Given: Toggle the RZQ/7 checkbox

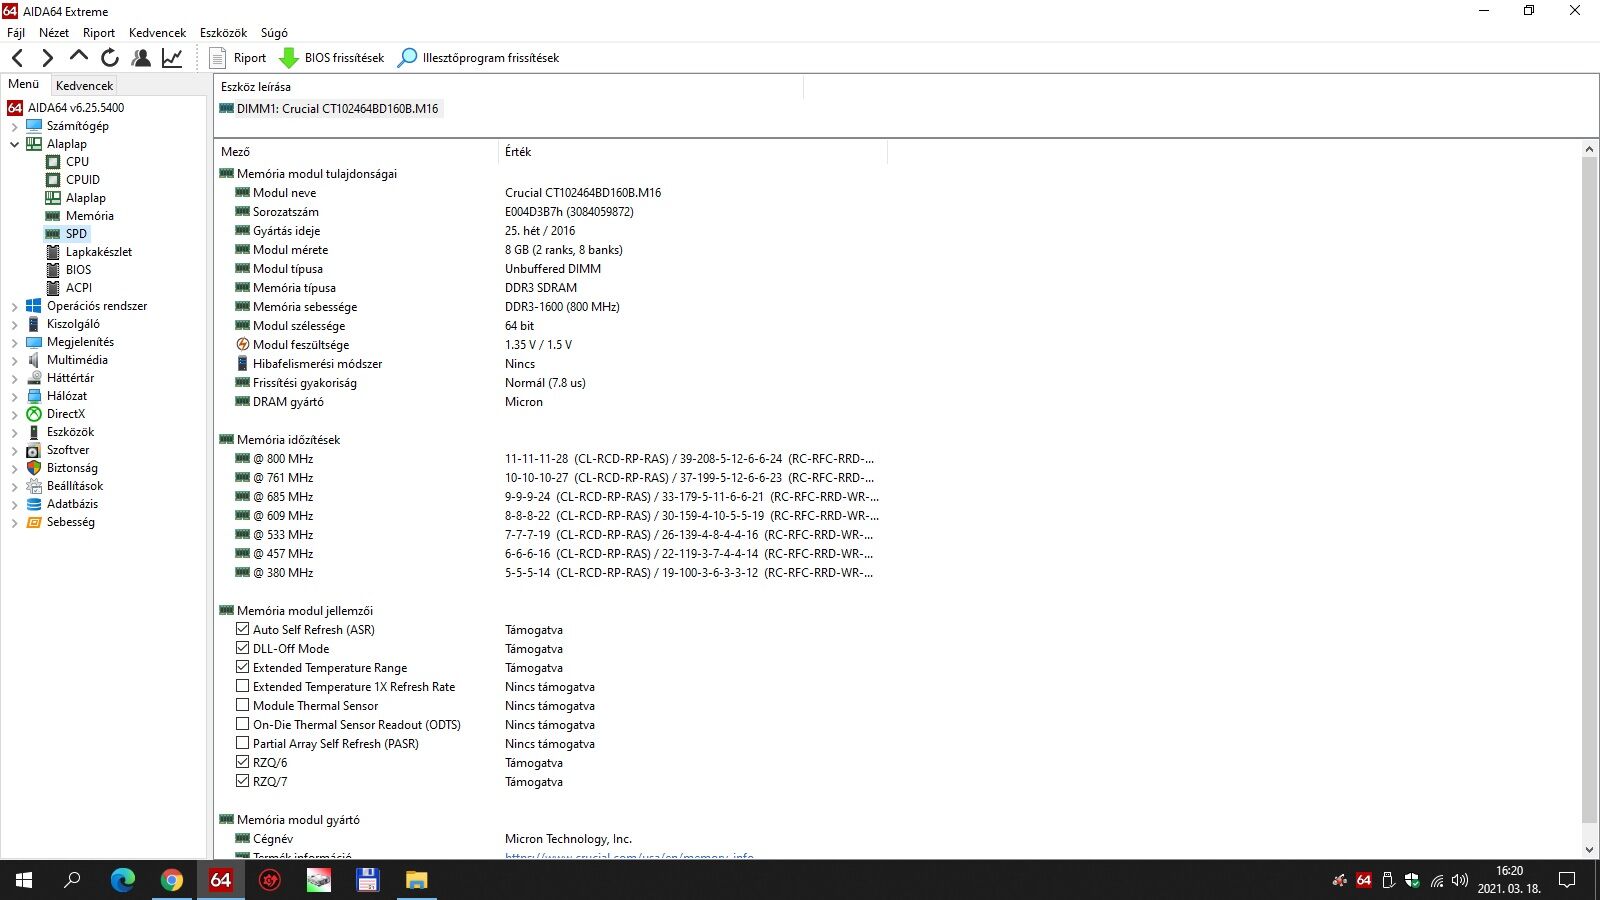Looking at the screenshot, I should 242,781.
